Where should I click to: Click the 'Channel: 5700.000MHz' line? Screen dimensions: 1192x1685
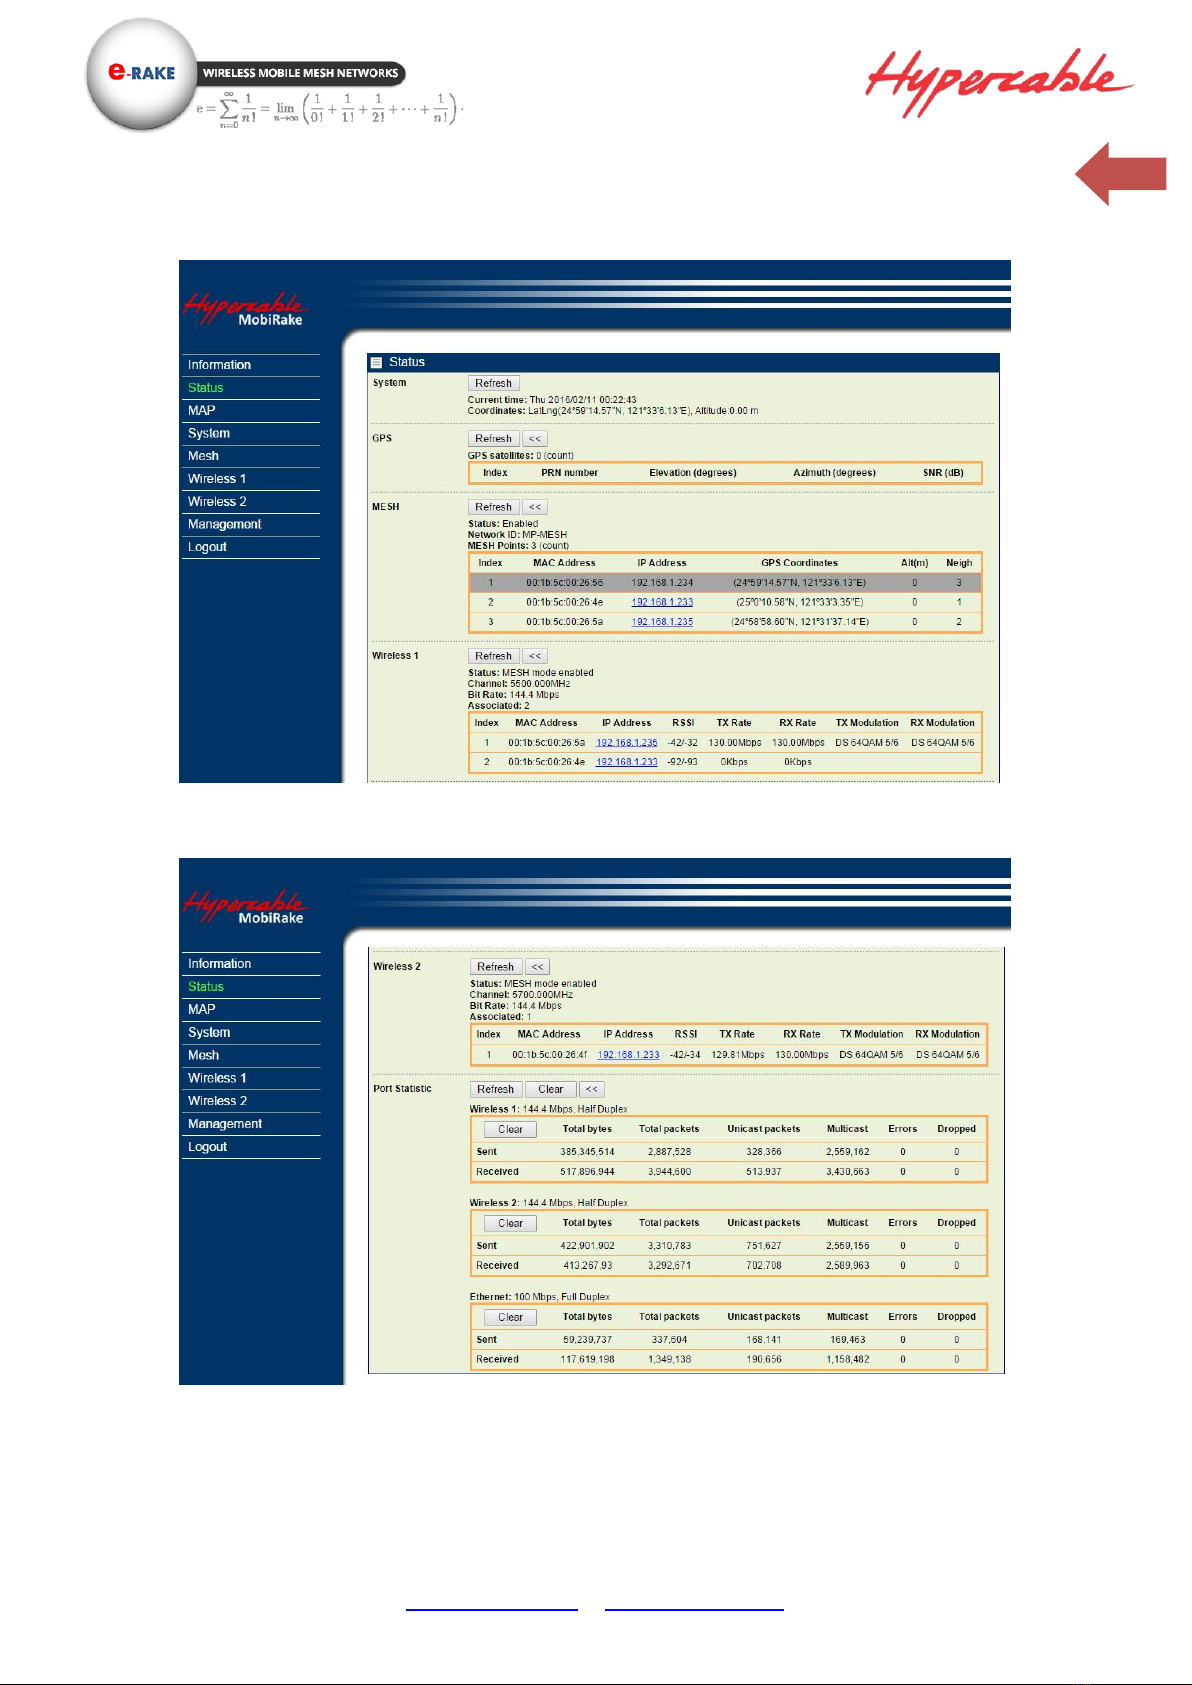click(x=521, y=995)
